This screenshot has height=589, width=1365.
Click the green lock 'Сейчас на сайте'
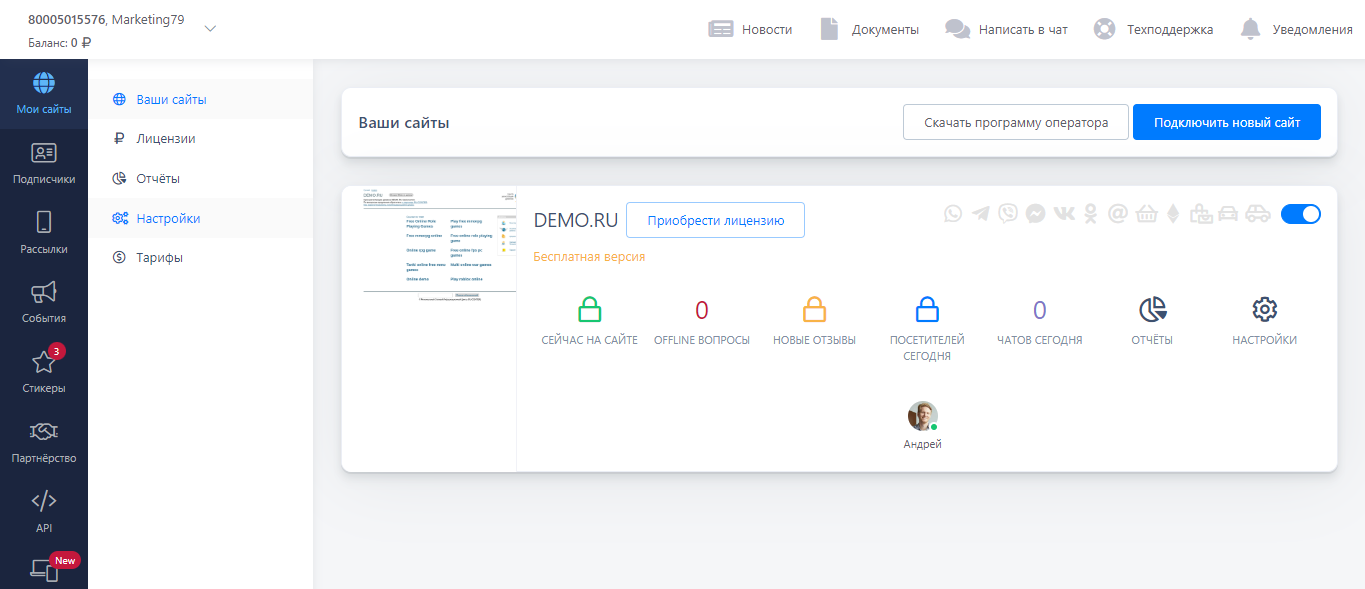pyautogui.click(x=590, y=310)
